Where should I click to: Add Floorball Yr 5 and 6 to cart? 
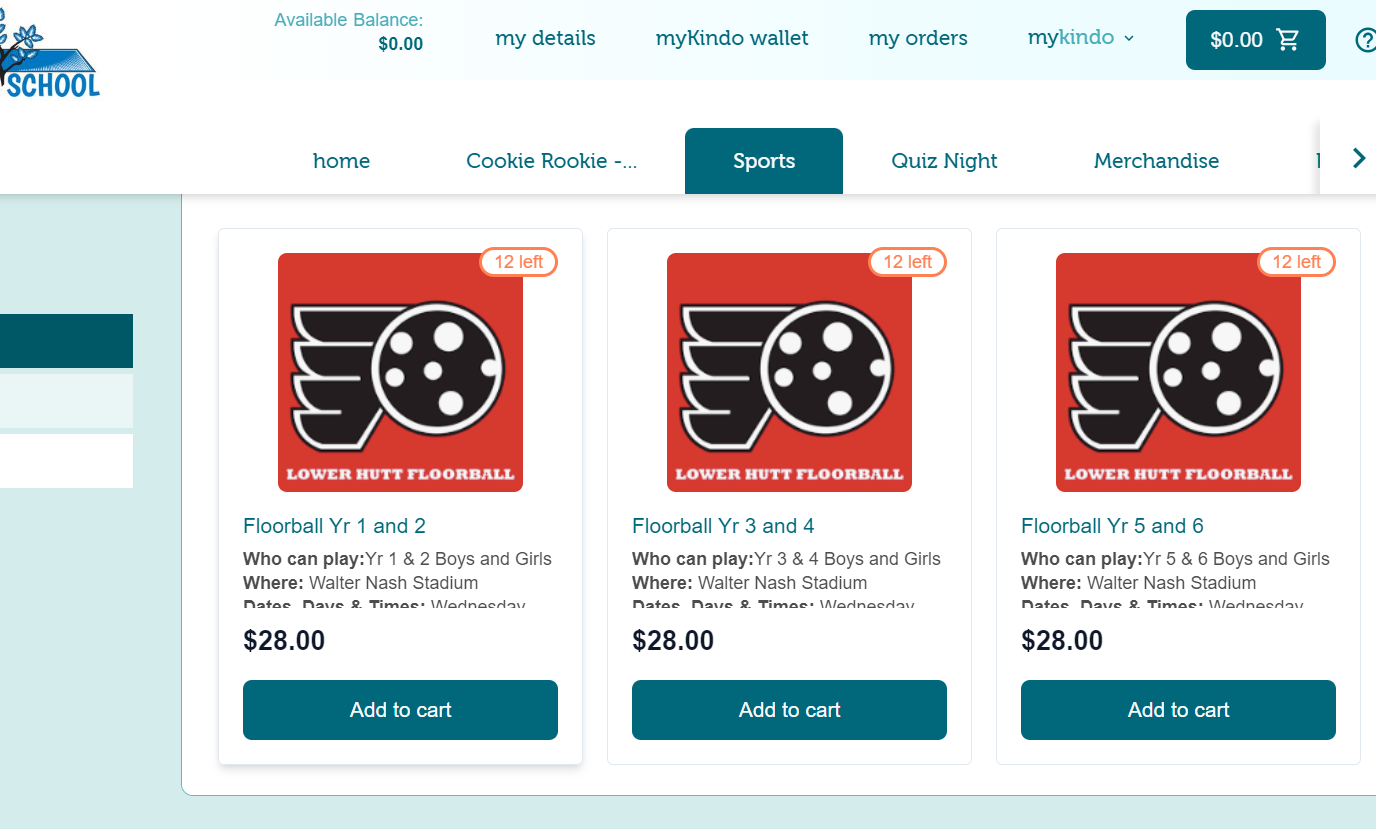coord(1178,710)
